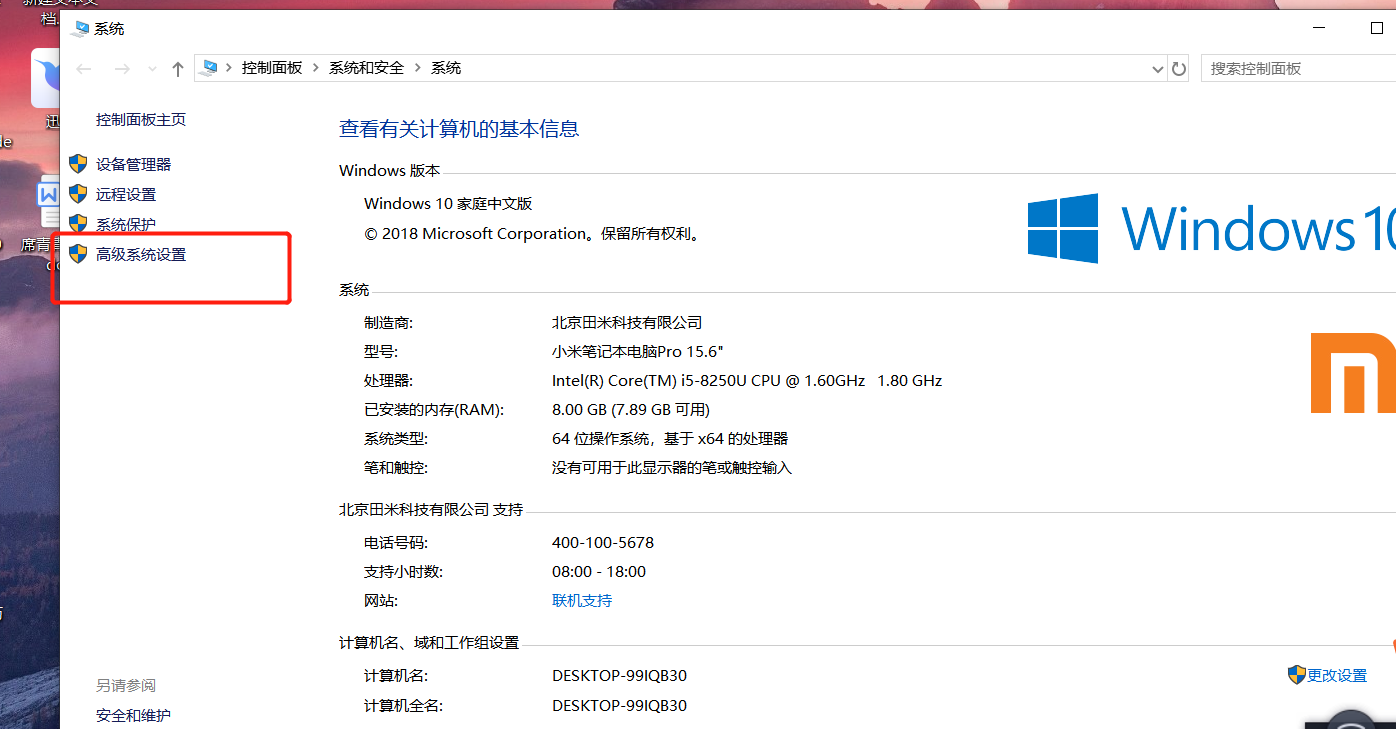Image resolution: width=1396 pixels, height=729 pixels.
Task: Click RAM value 8.00 GB (7.89 GB 可用)
Action: pos(631,410)
